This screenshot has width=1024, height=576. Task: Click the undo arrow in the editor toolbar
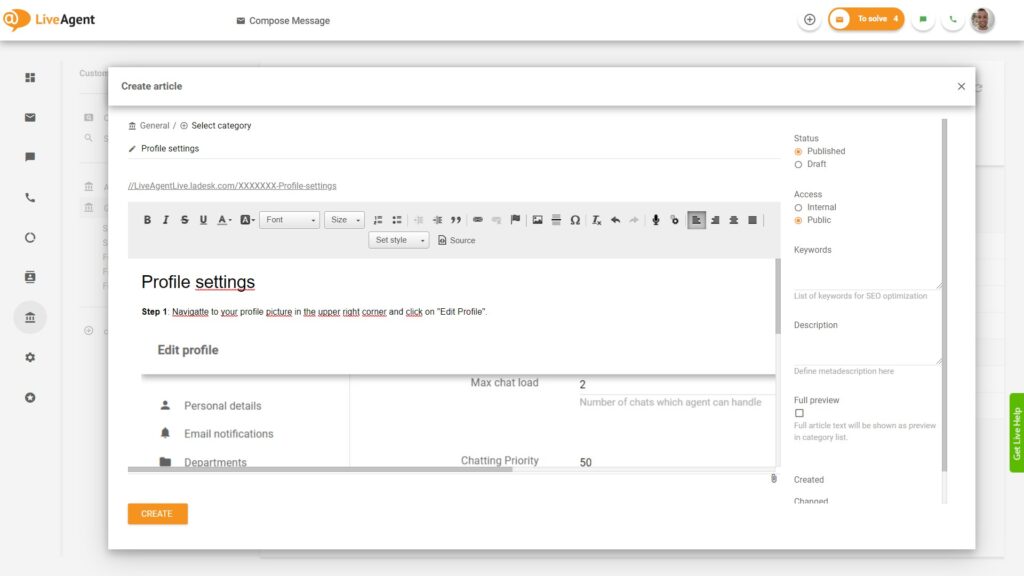coord(615,220)
